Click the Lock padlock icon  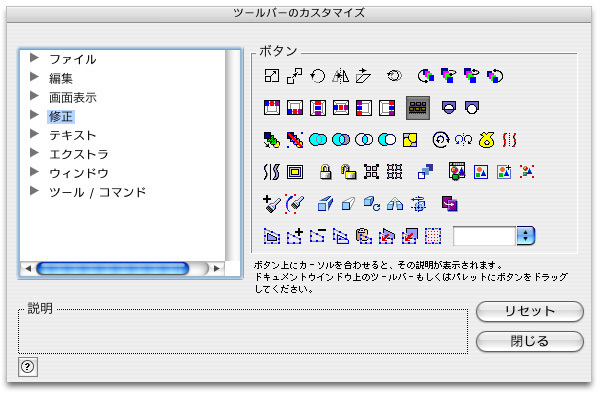(325, 172)
